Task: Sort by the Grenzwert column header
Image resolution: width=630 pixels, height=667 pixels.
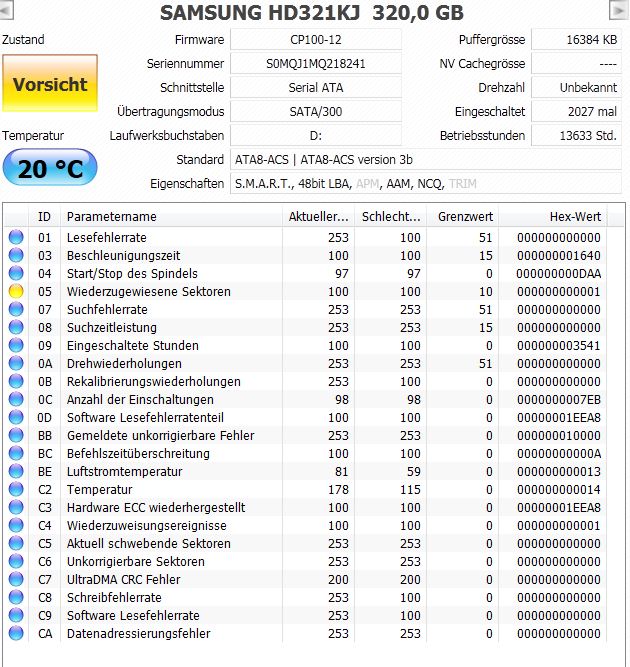Action: coord(463,217)
